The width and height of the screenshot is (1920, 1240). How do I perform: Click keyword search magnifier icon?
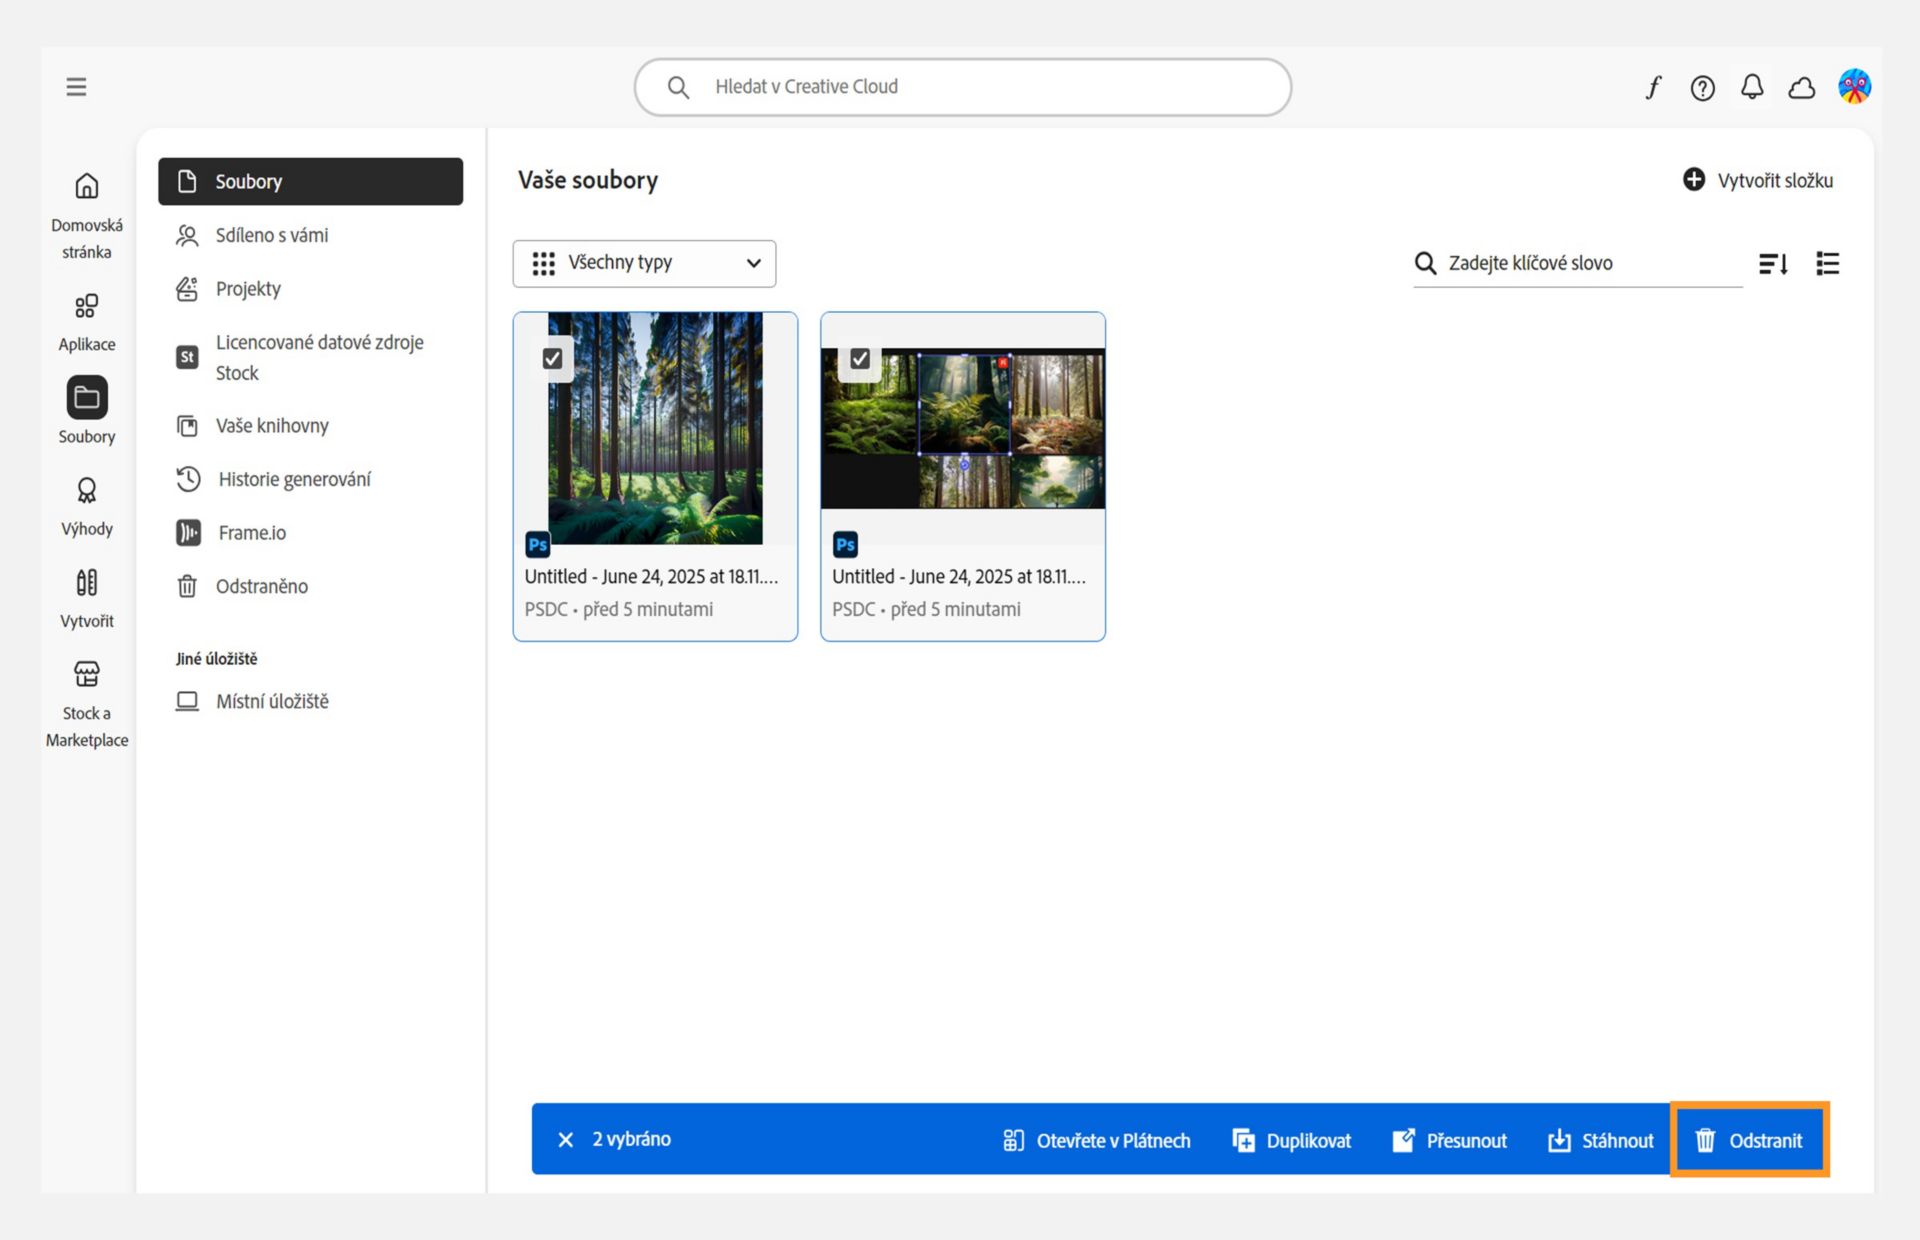[1425, 263]
